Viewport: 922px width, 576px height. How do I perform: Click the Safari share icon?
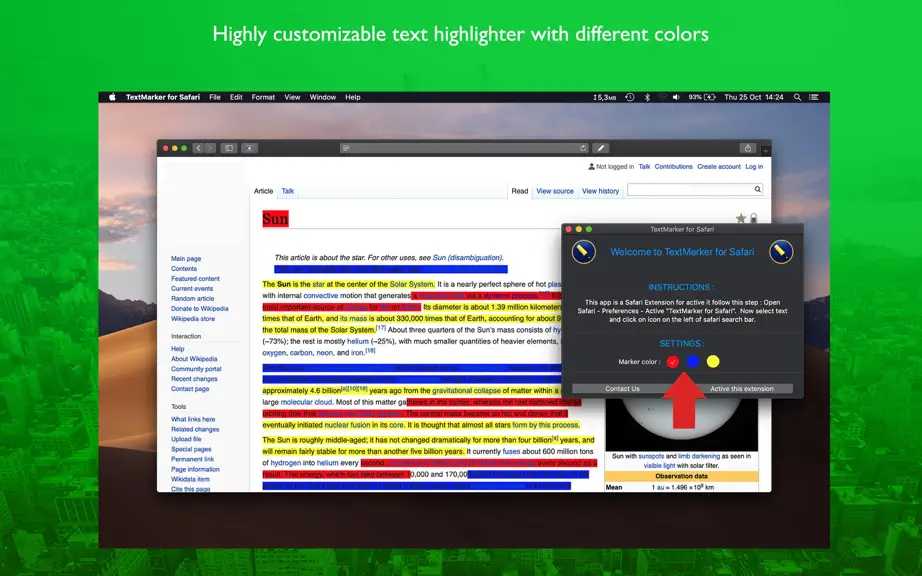(747, 148)
